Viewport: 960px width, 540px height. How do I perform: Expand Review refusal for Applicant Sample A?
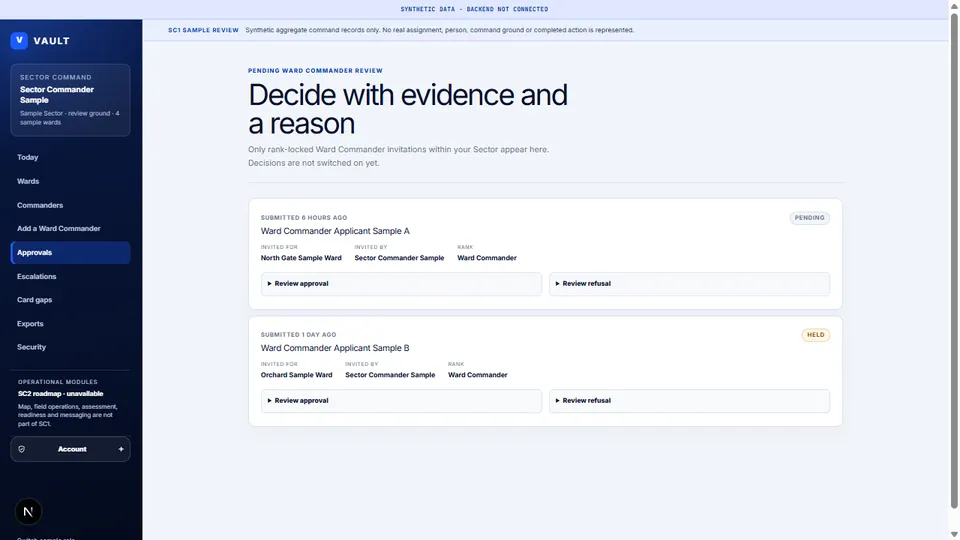tap(689, 283)
